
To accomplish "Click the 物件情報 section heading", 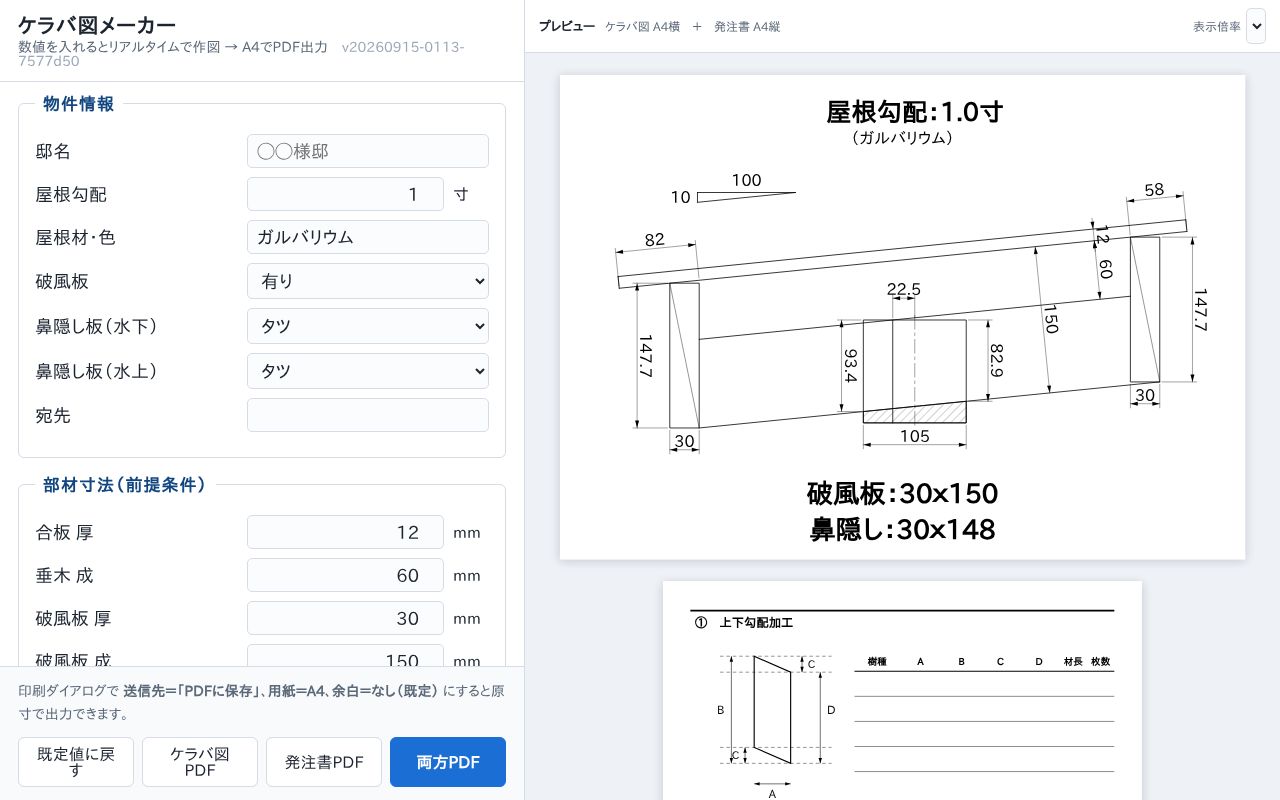I will (x=79, y=104).
